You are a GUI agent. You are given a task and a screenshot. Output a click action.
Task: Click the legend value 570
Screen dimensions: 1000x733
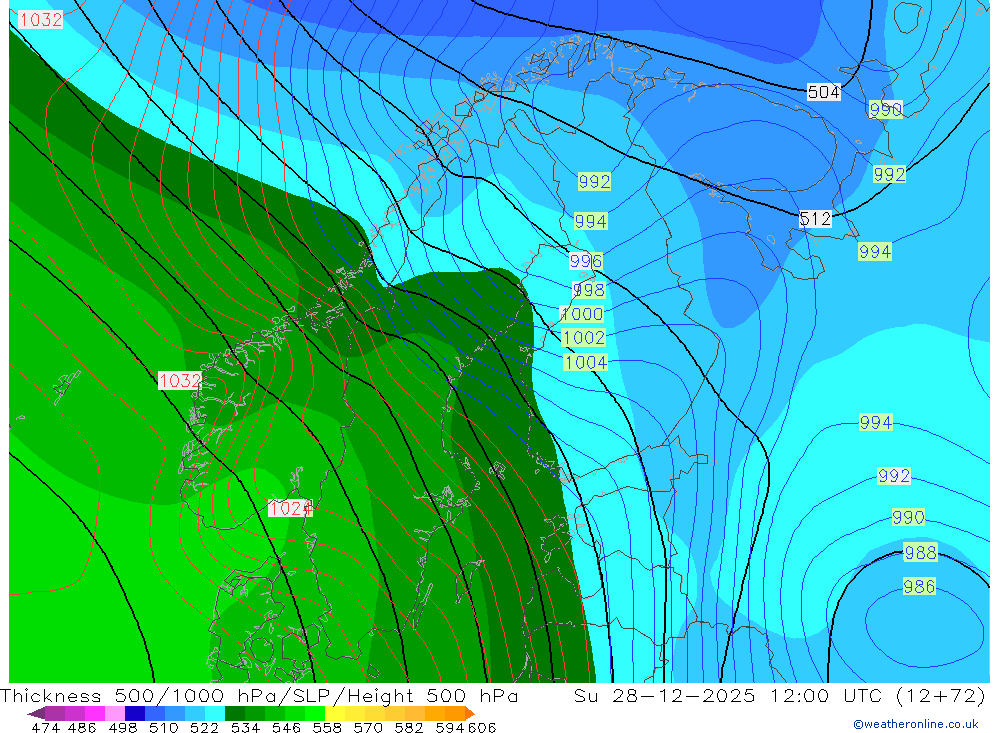point(368,727)
